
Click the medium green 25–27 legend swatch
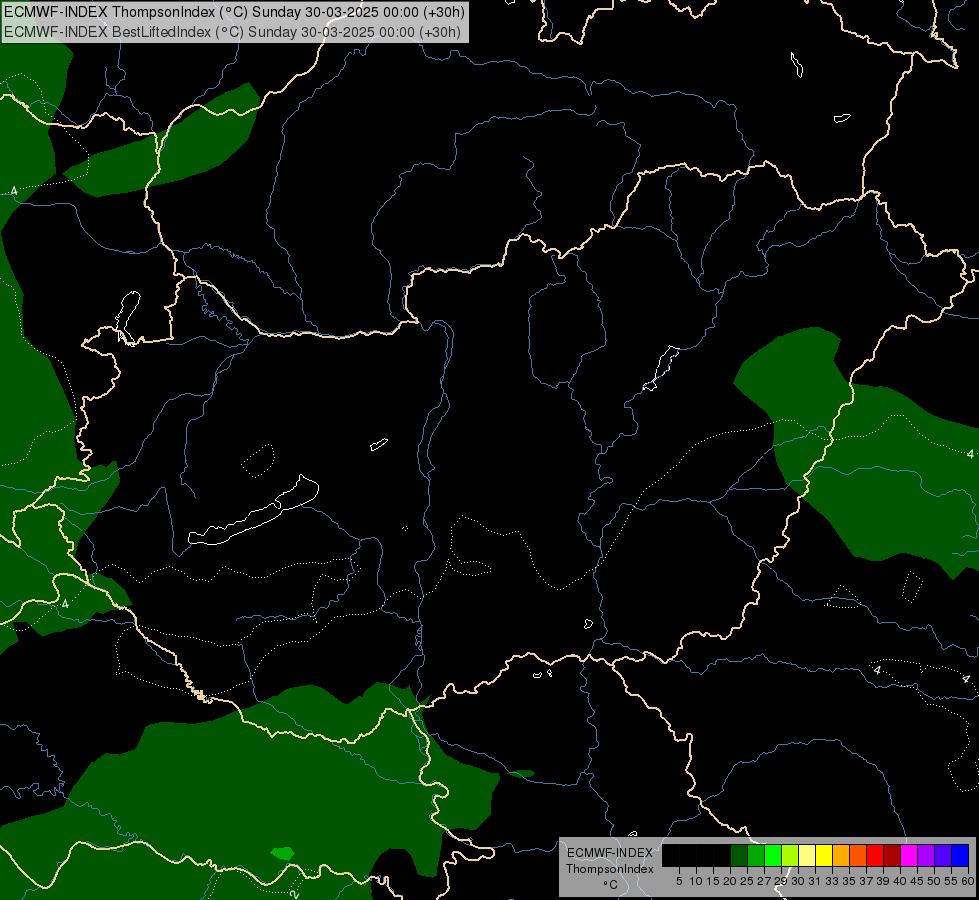(756, 855)
